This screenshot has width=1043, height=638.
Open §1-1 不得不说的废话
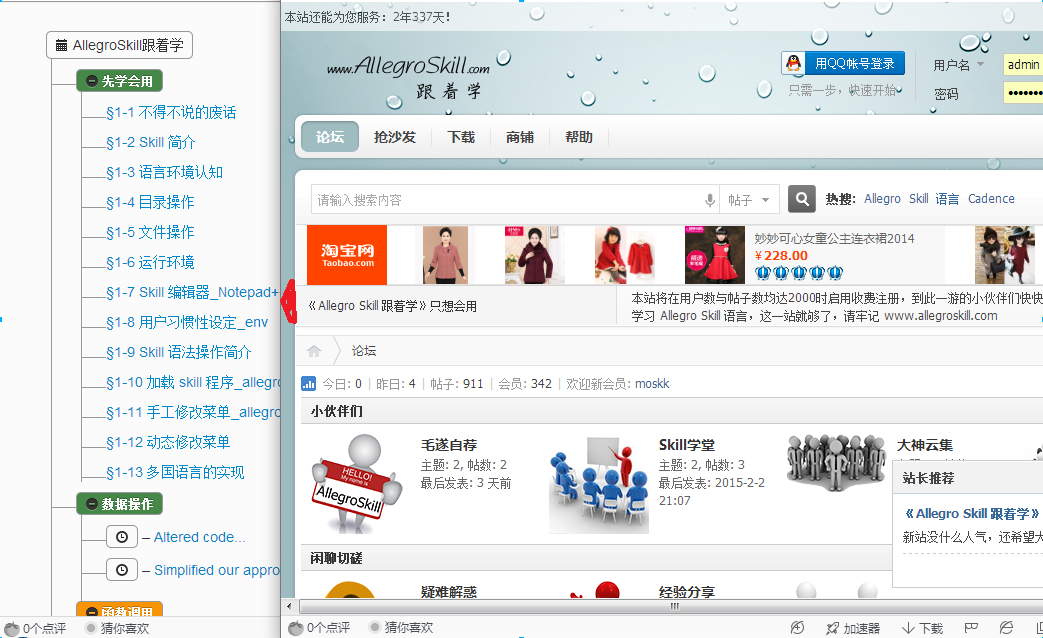tap(171, 112)
